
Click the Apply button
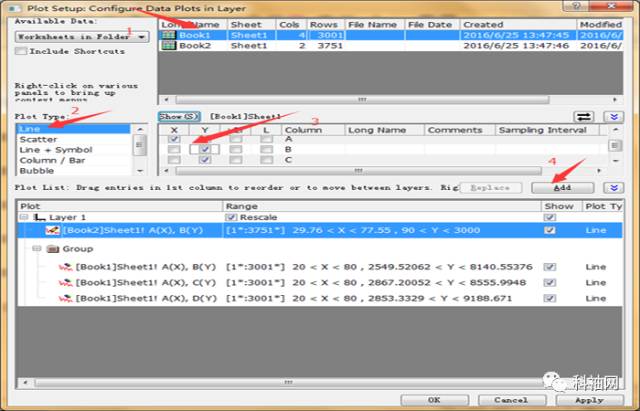pos(589,400)
